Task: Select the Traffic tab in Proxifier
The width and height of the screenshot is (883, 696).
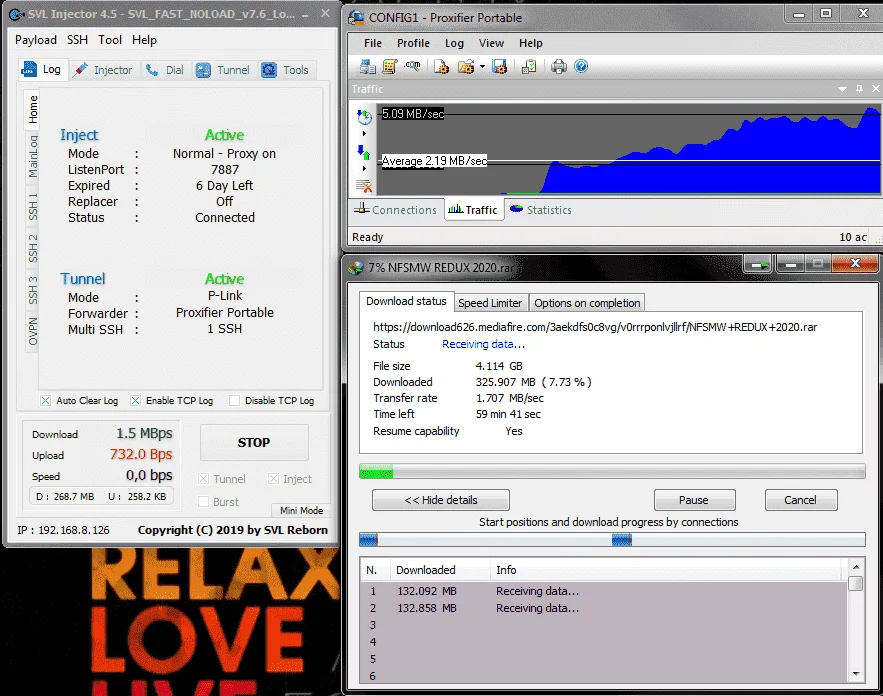Action: coord(473,209)
